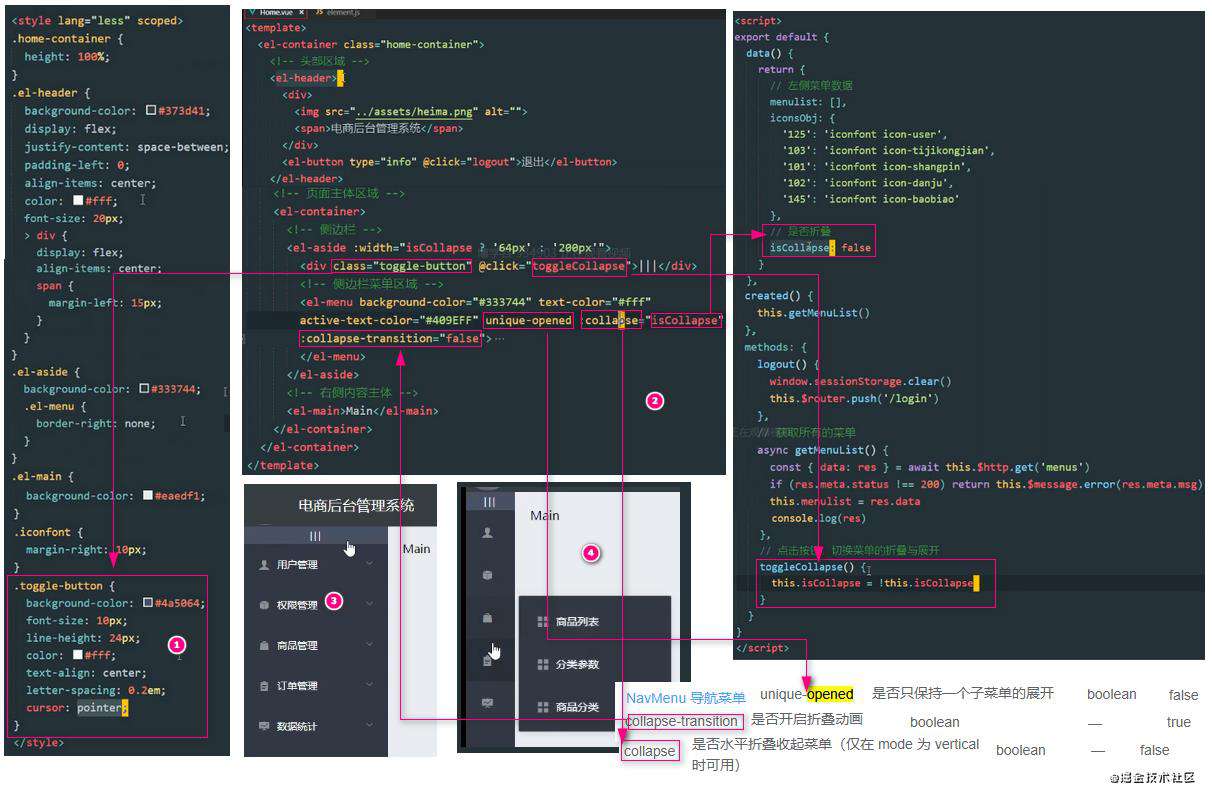1212x799 pixels.
Task: Click the Vue icon on the Home.vue tab
Action: (252, 10)
